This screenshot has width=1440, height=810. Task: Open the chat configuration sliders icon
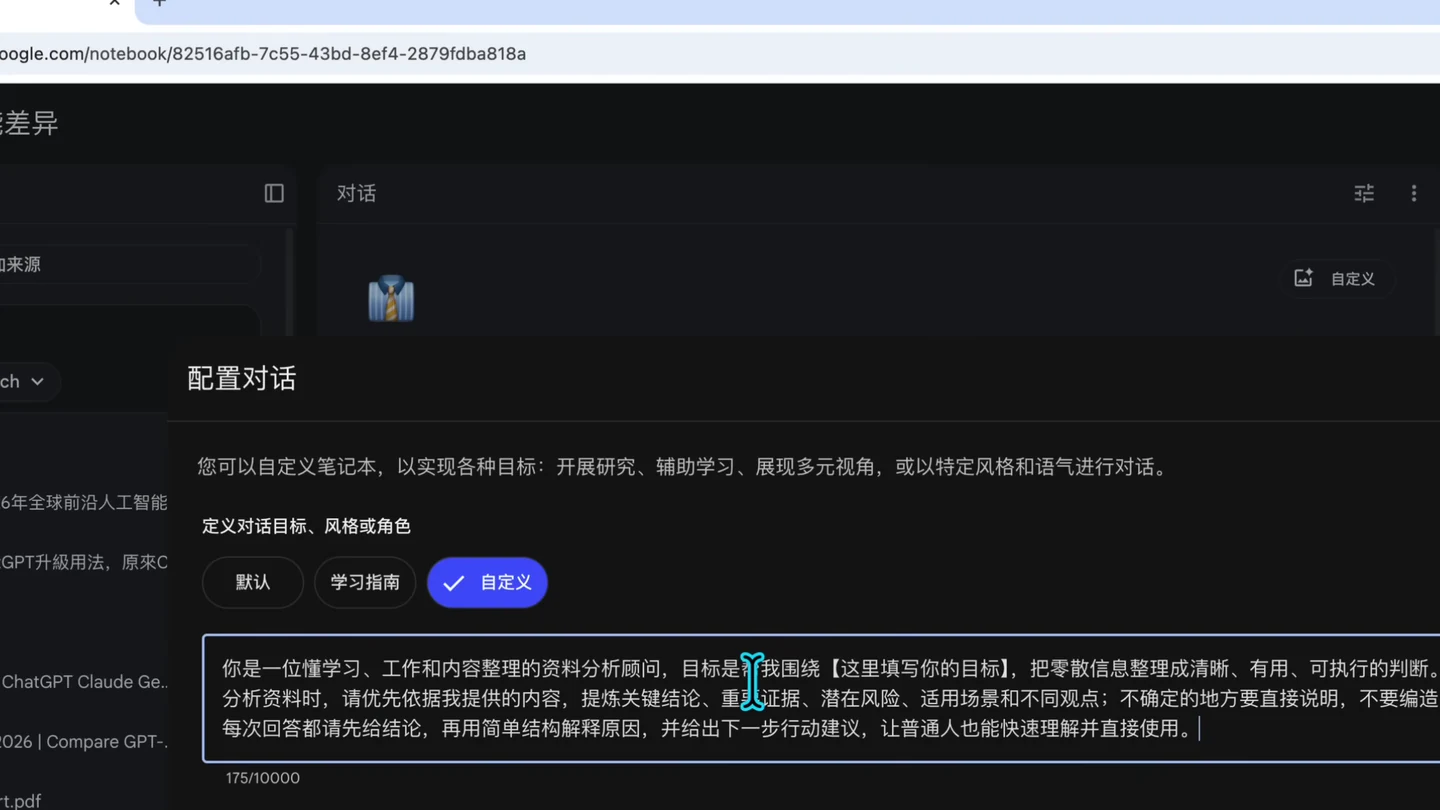pyautogui.click(x=1364, y=193)
